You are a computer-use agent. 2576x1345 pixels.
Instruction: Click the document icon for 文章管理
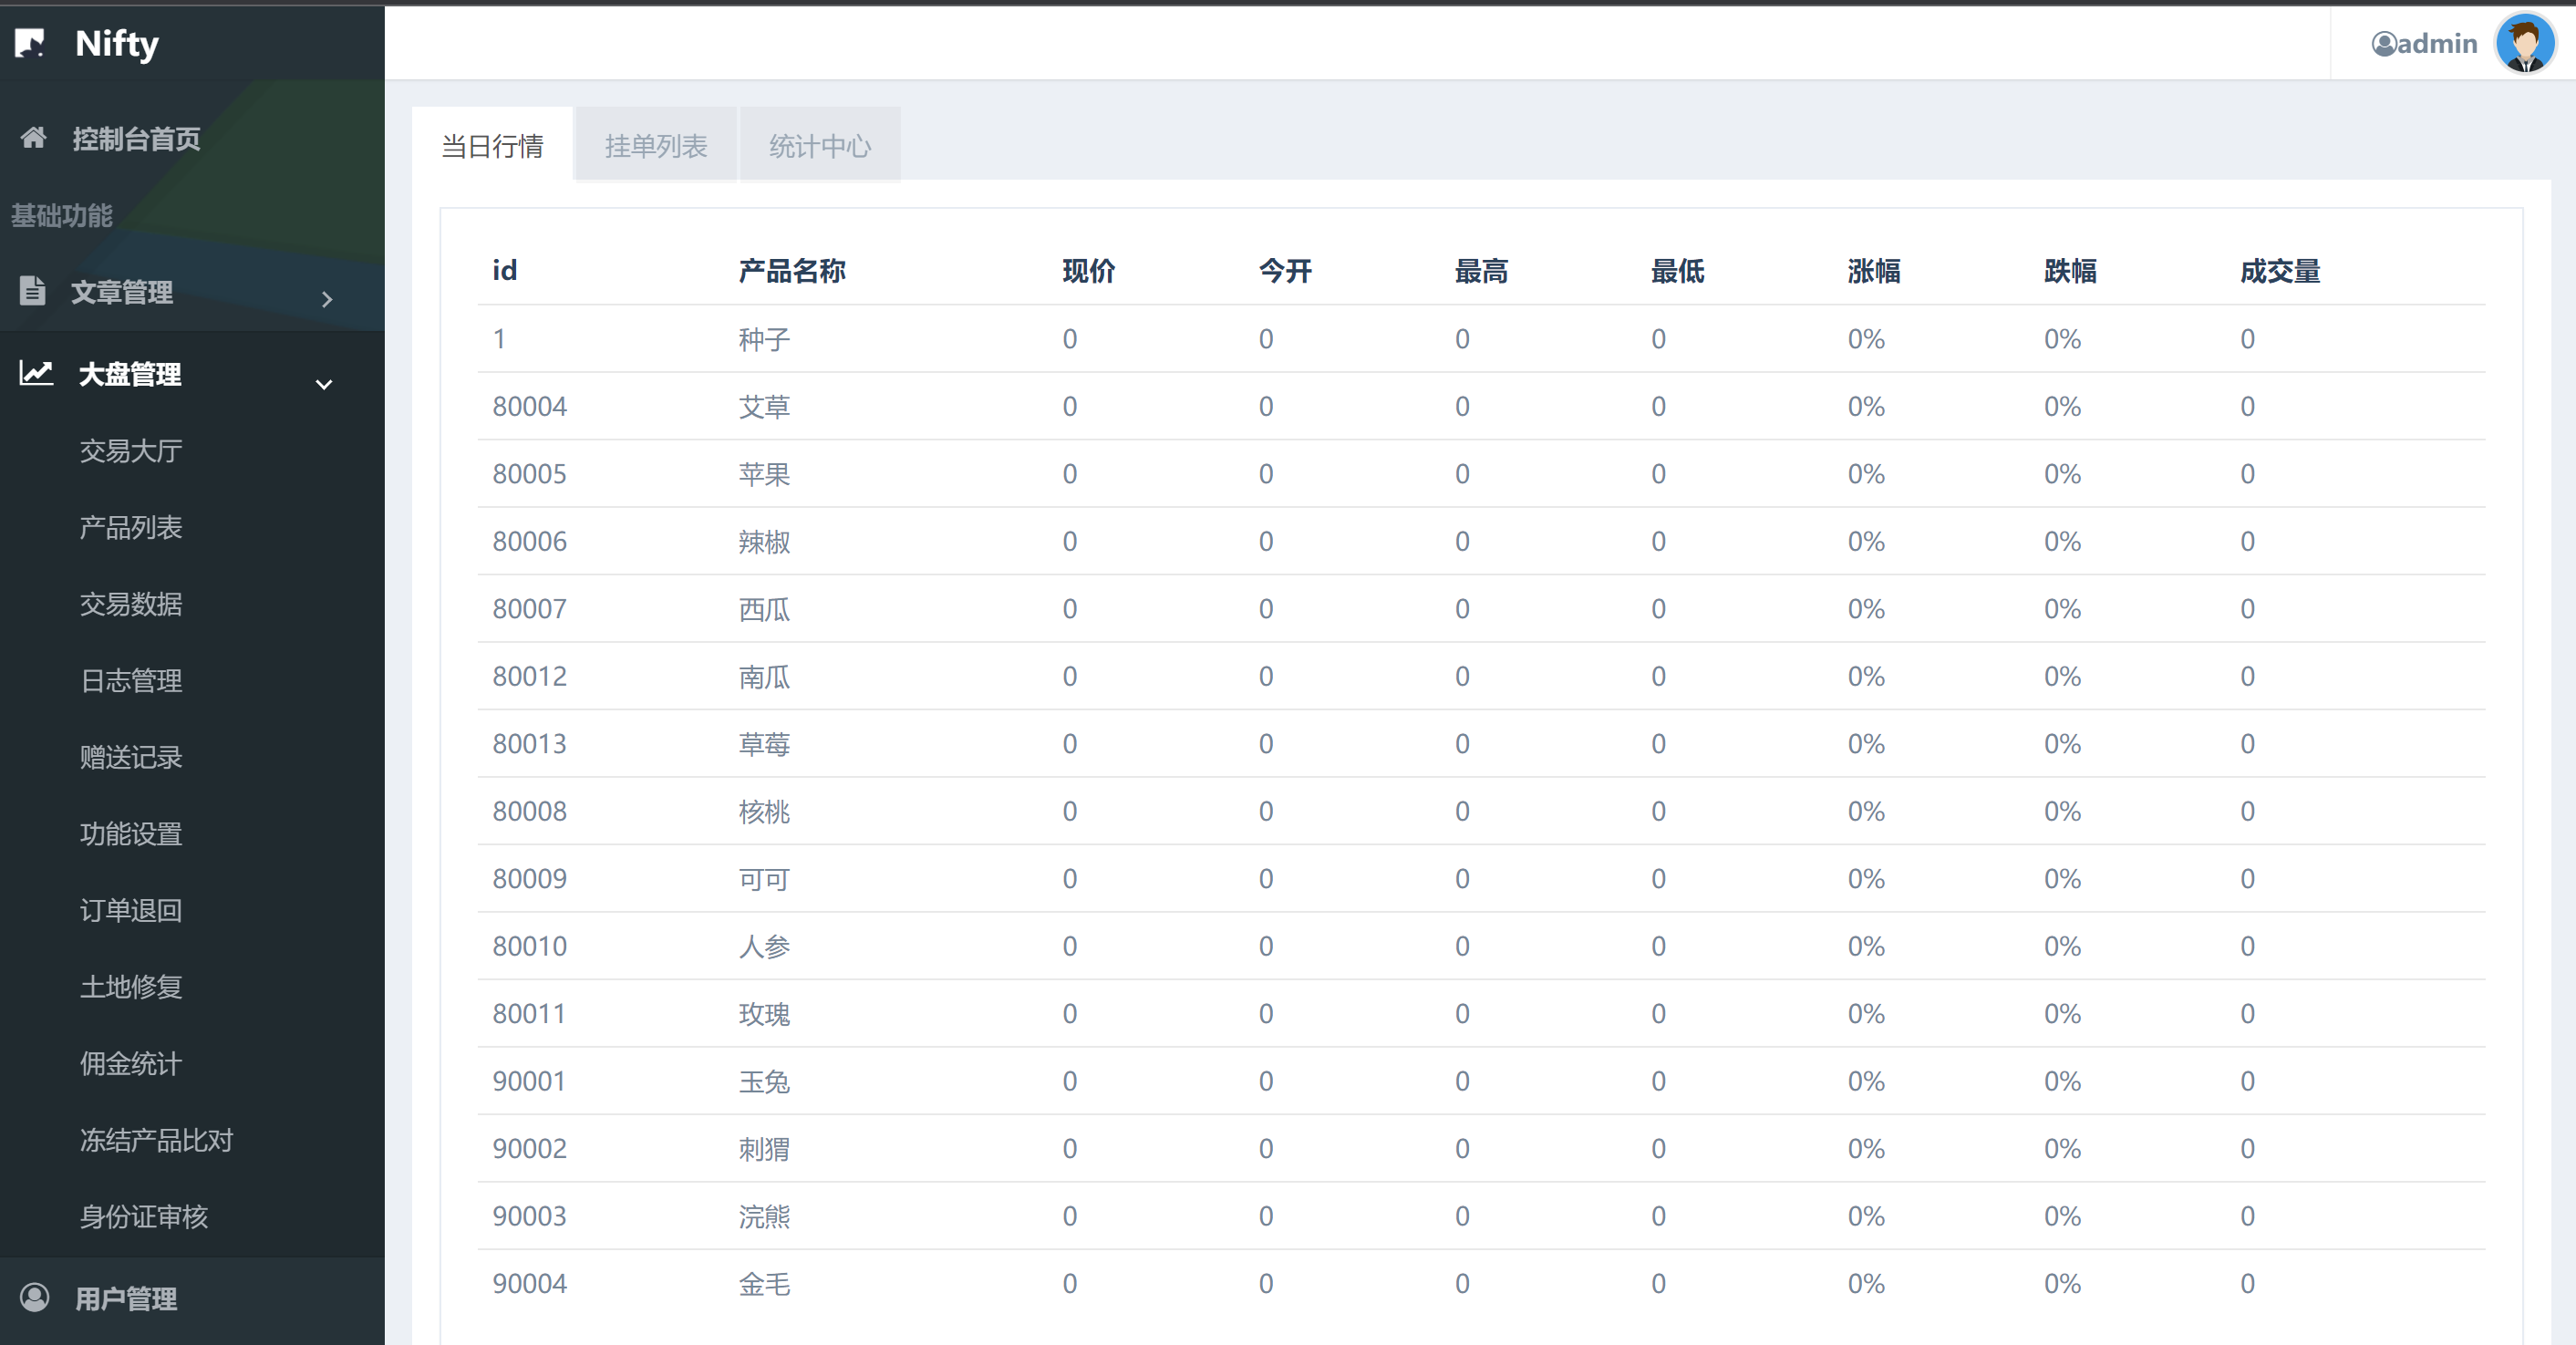32,291
